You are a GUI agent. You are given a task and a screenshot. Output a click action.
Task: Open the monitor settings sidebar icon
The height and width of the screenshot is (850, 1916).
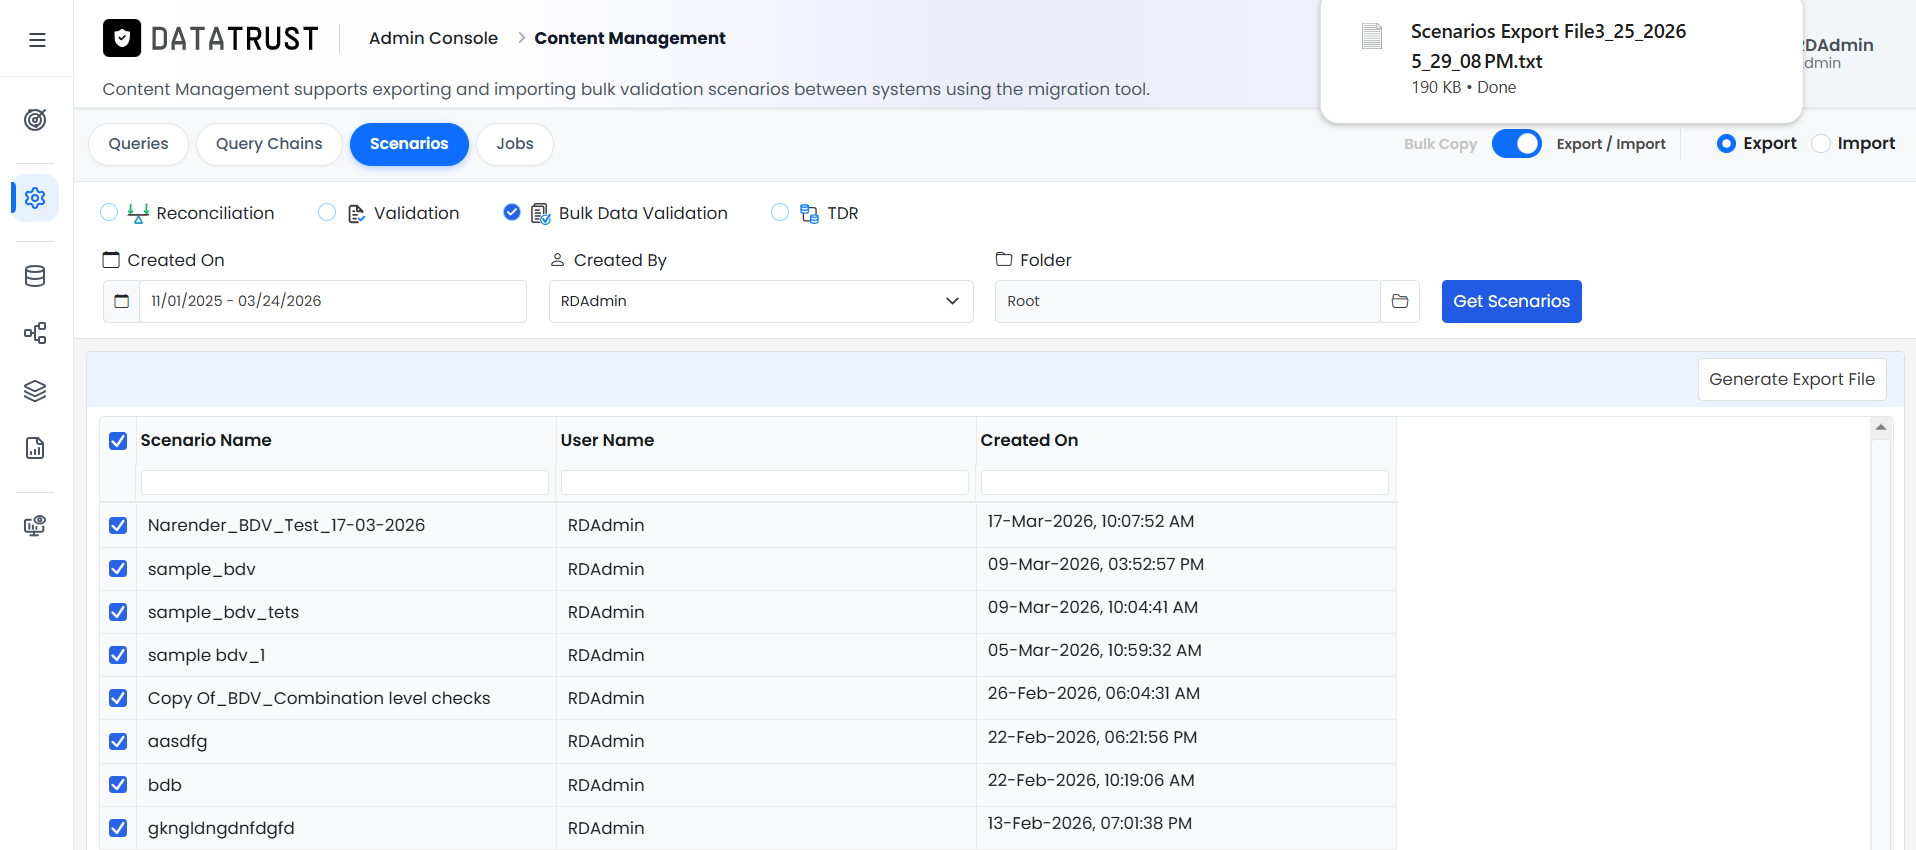(x=35, y=526)
